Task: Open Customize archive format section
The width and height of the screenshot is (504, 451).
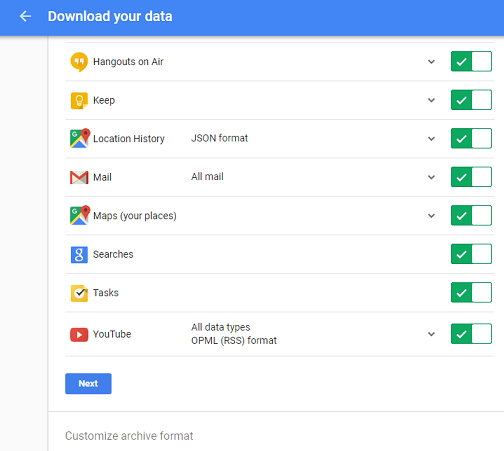Action: pyautogui.click(x=129, y=436)
